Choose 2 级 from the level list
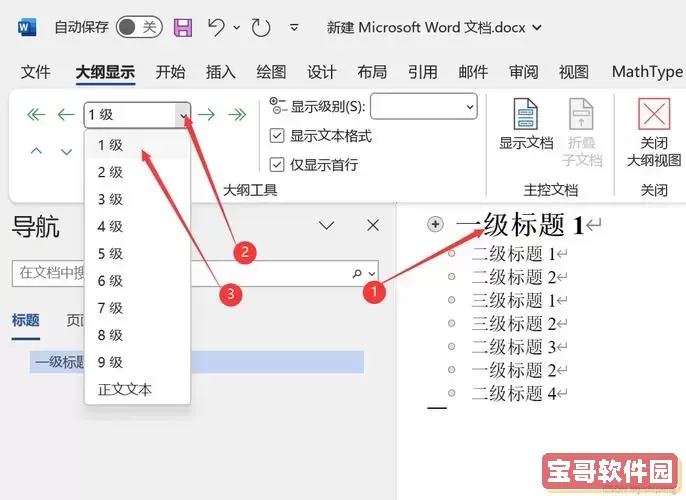This screenshot has height=500, width=686. coord(137,172)
